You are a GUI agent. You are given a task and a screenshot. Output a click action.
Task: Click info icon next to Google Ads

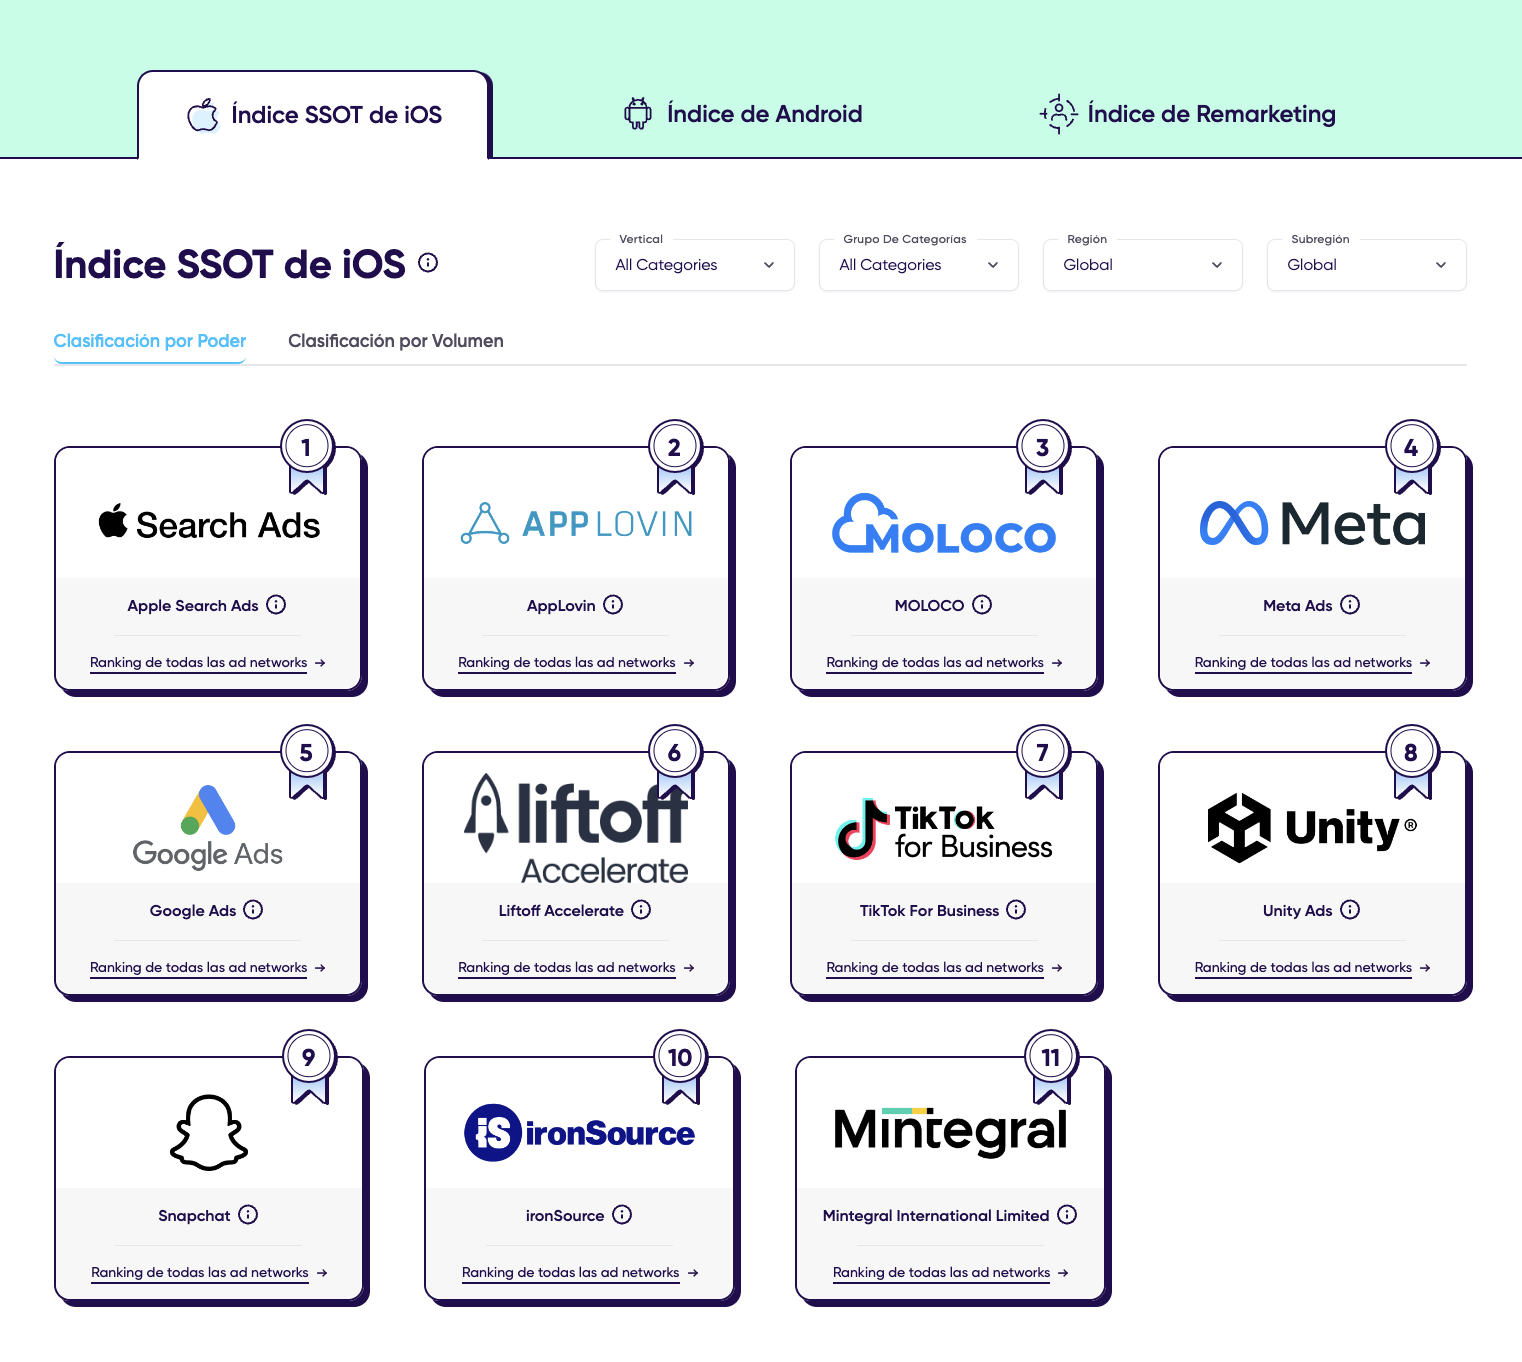point(254,910)
